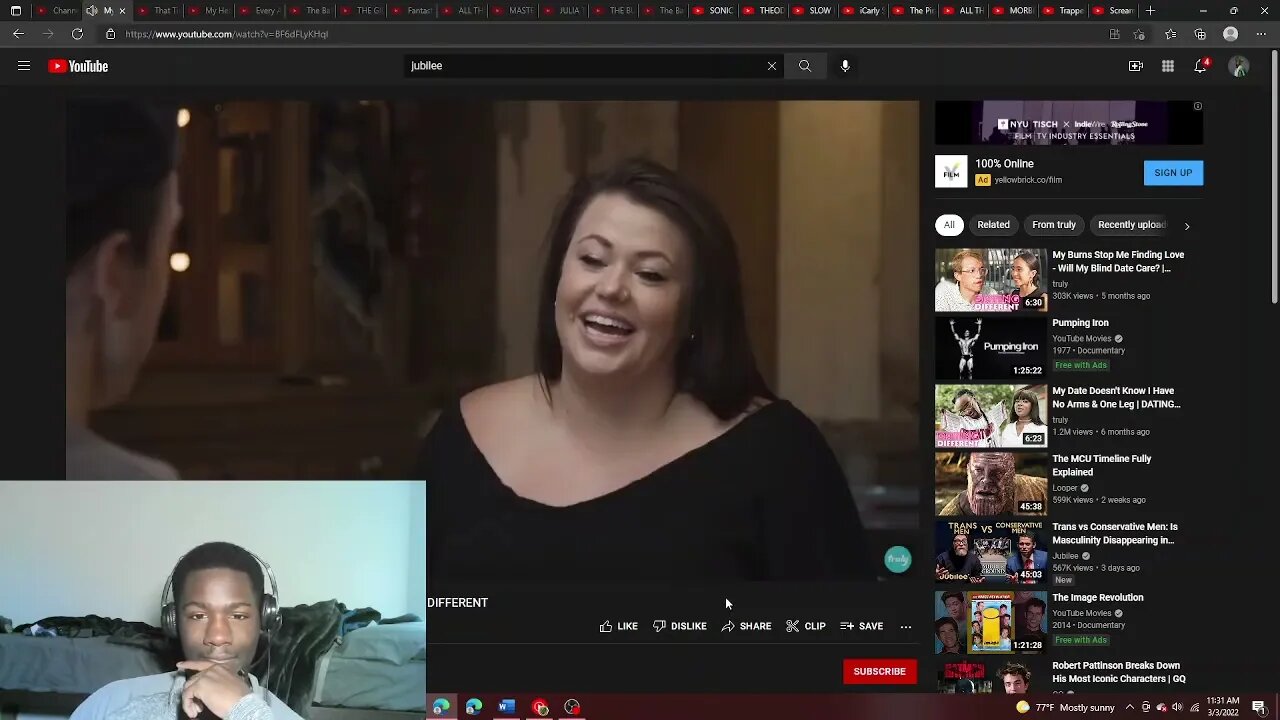Select the All filter chip
The image size is (1280, 720).
click(949, 225)
